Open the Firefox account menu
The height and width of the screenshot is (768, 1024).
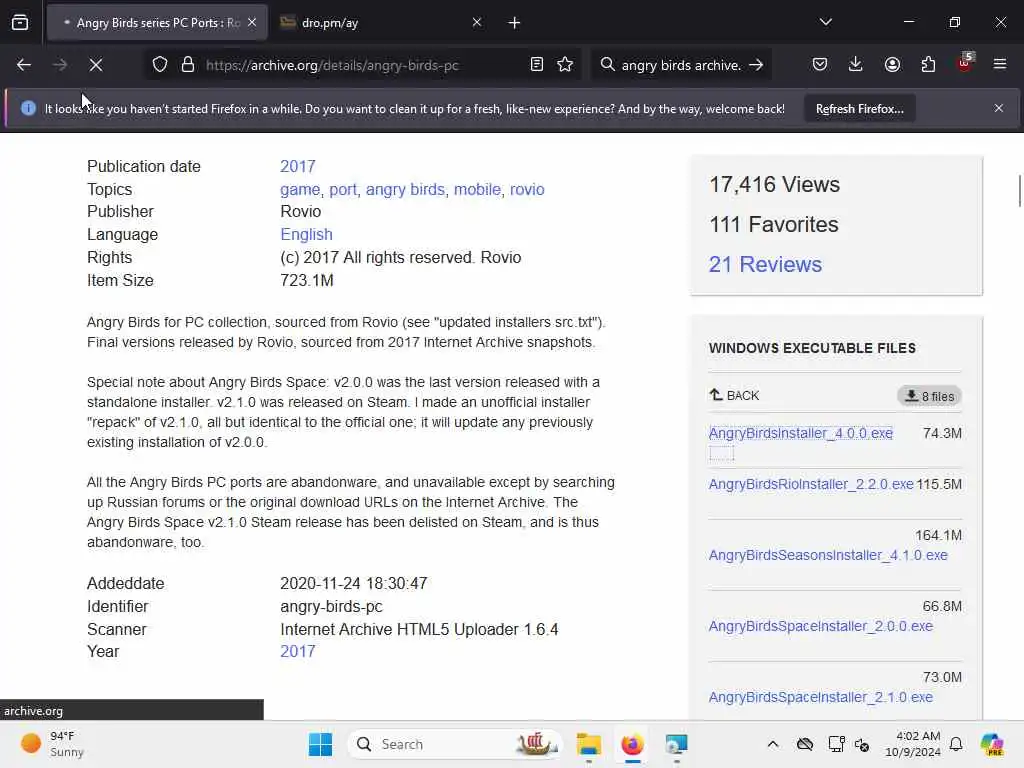click(892, 65)
